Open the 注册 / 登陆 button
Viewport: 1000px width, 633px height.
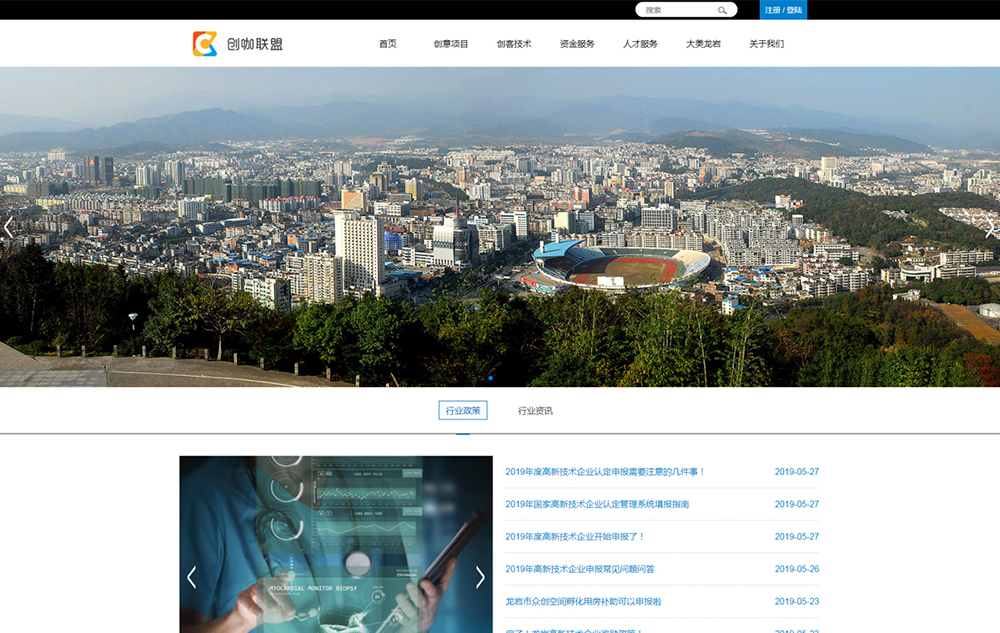[783, 10]
